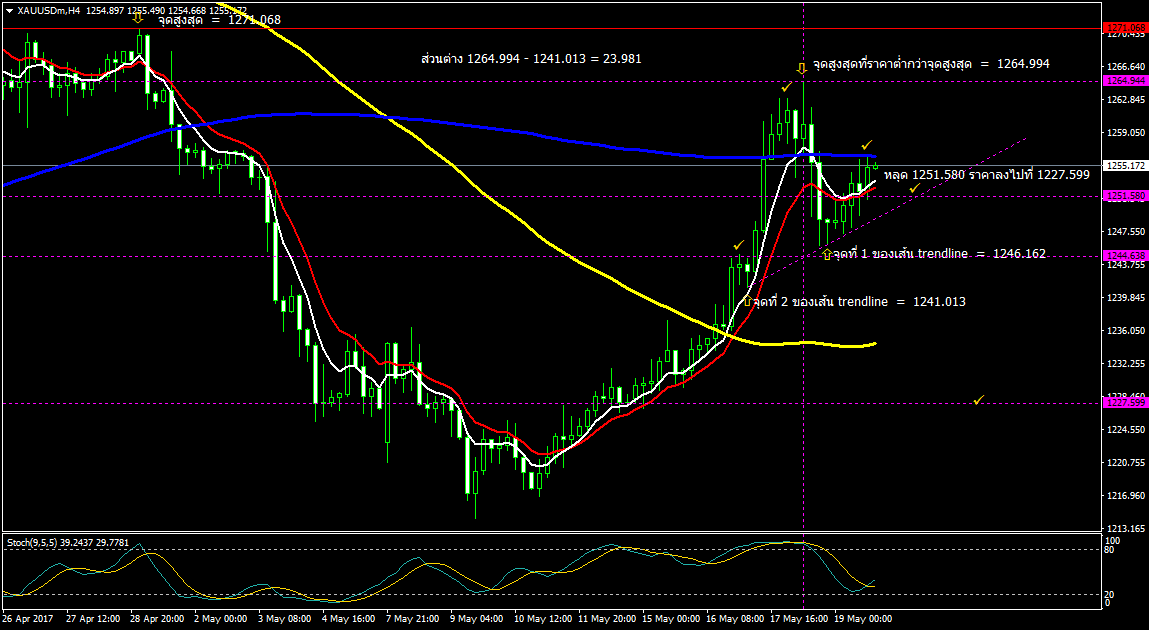Click the 20 level on the Stochastic scale
This screenshot has width=1149, height=630.
1111,594
